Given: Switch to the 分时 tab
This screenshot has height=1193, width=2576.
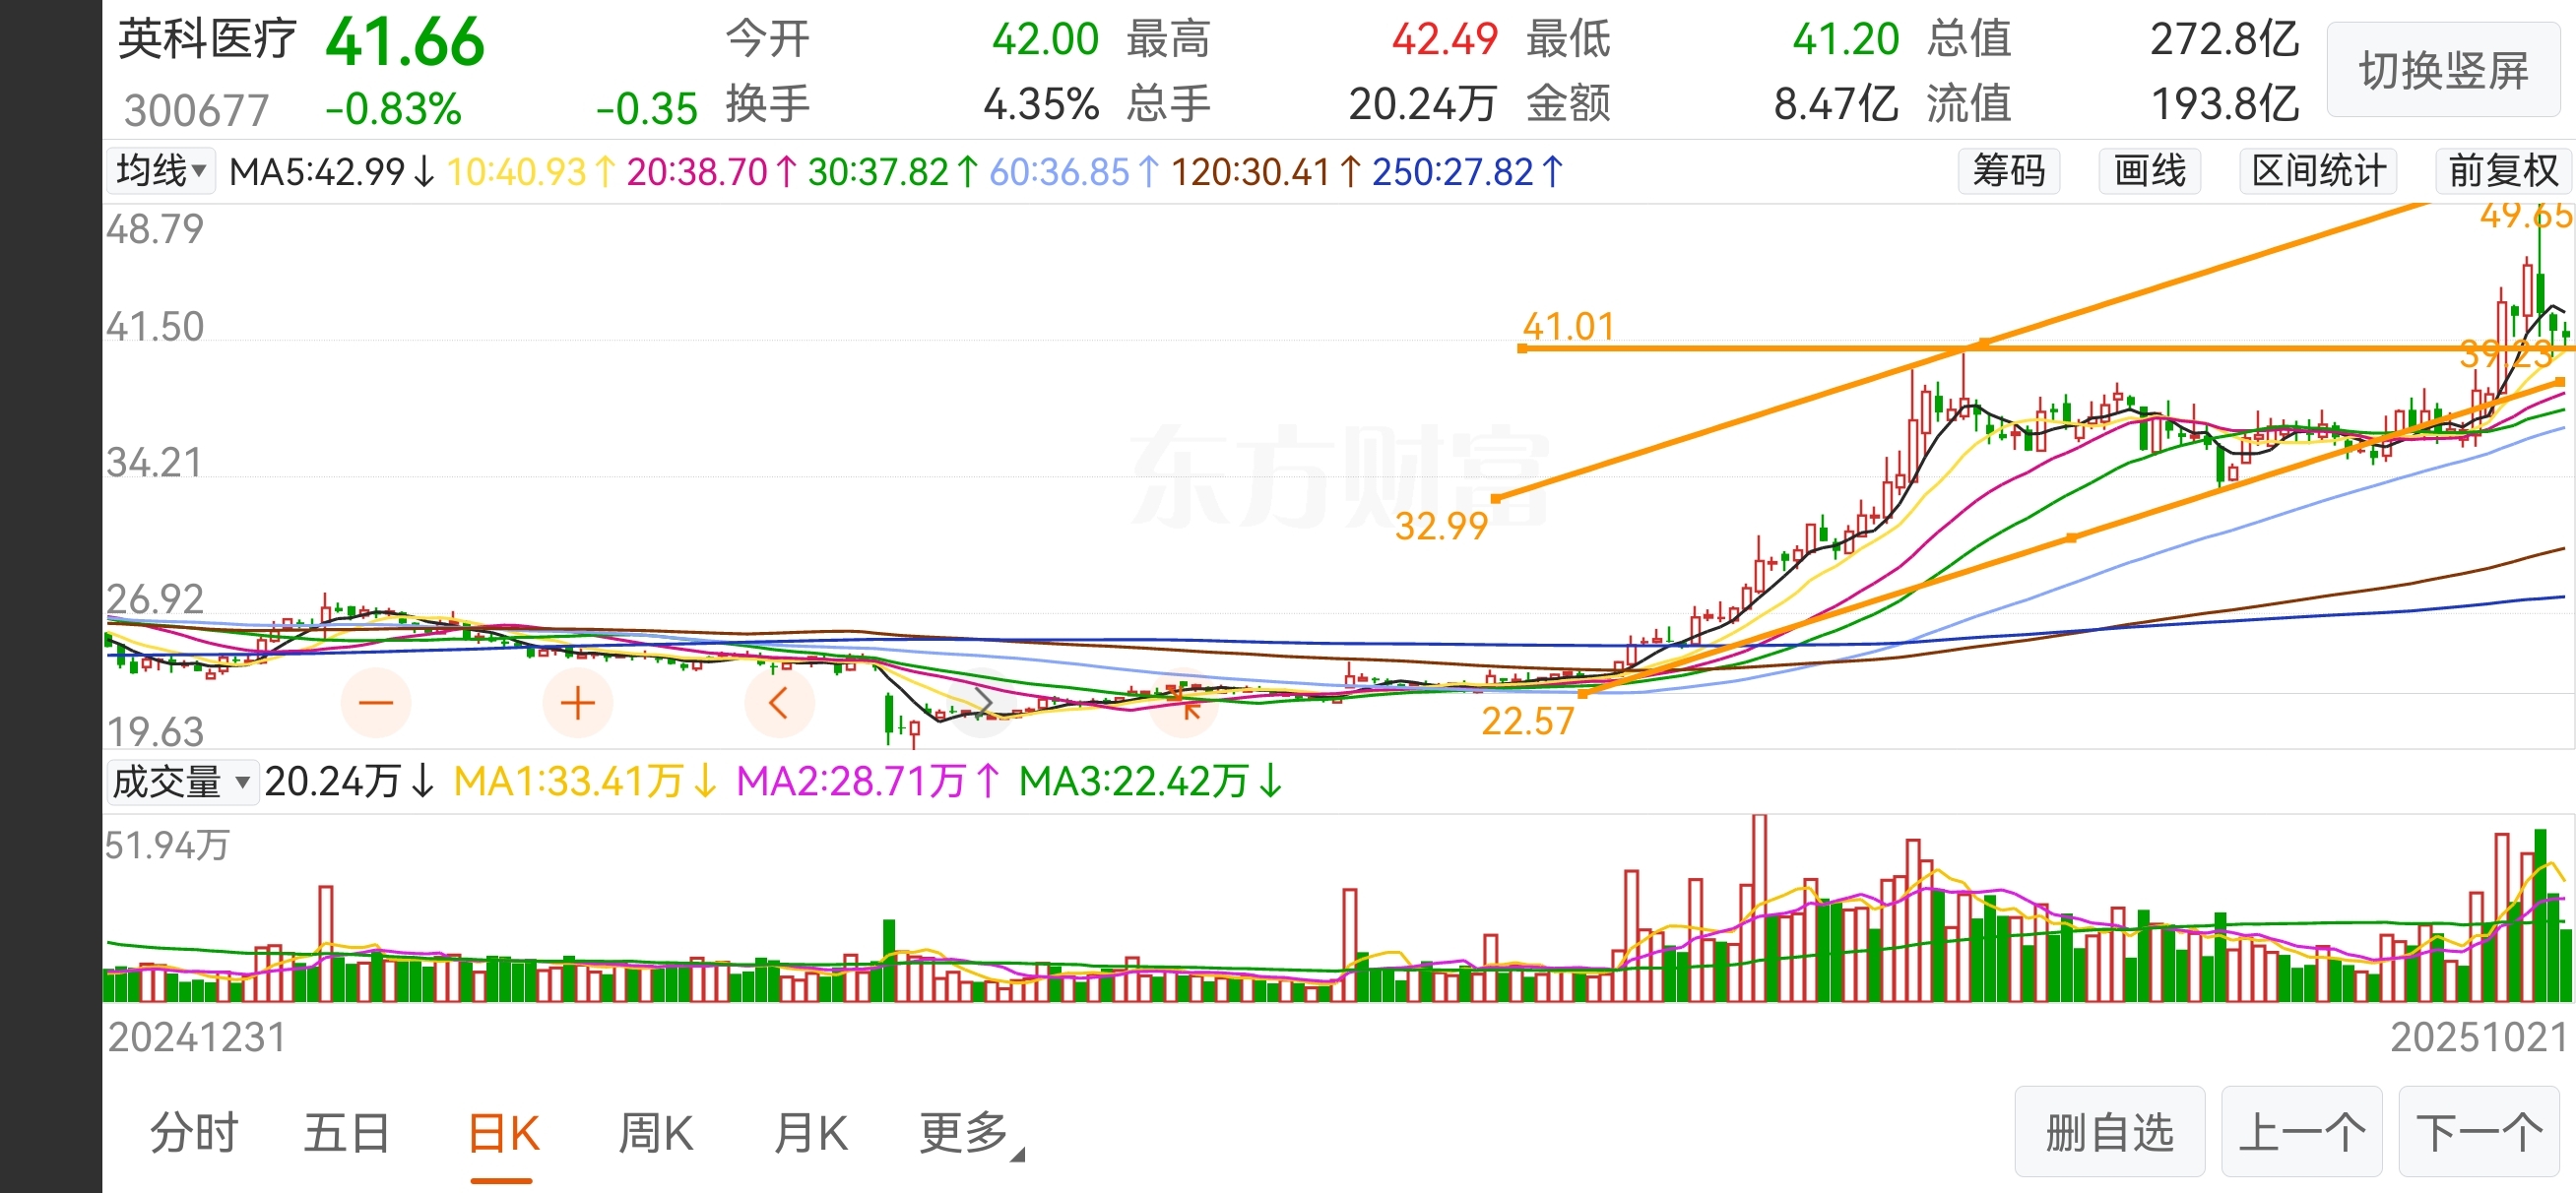Looking at the screenshot, I should (x=194, y=1133).
